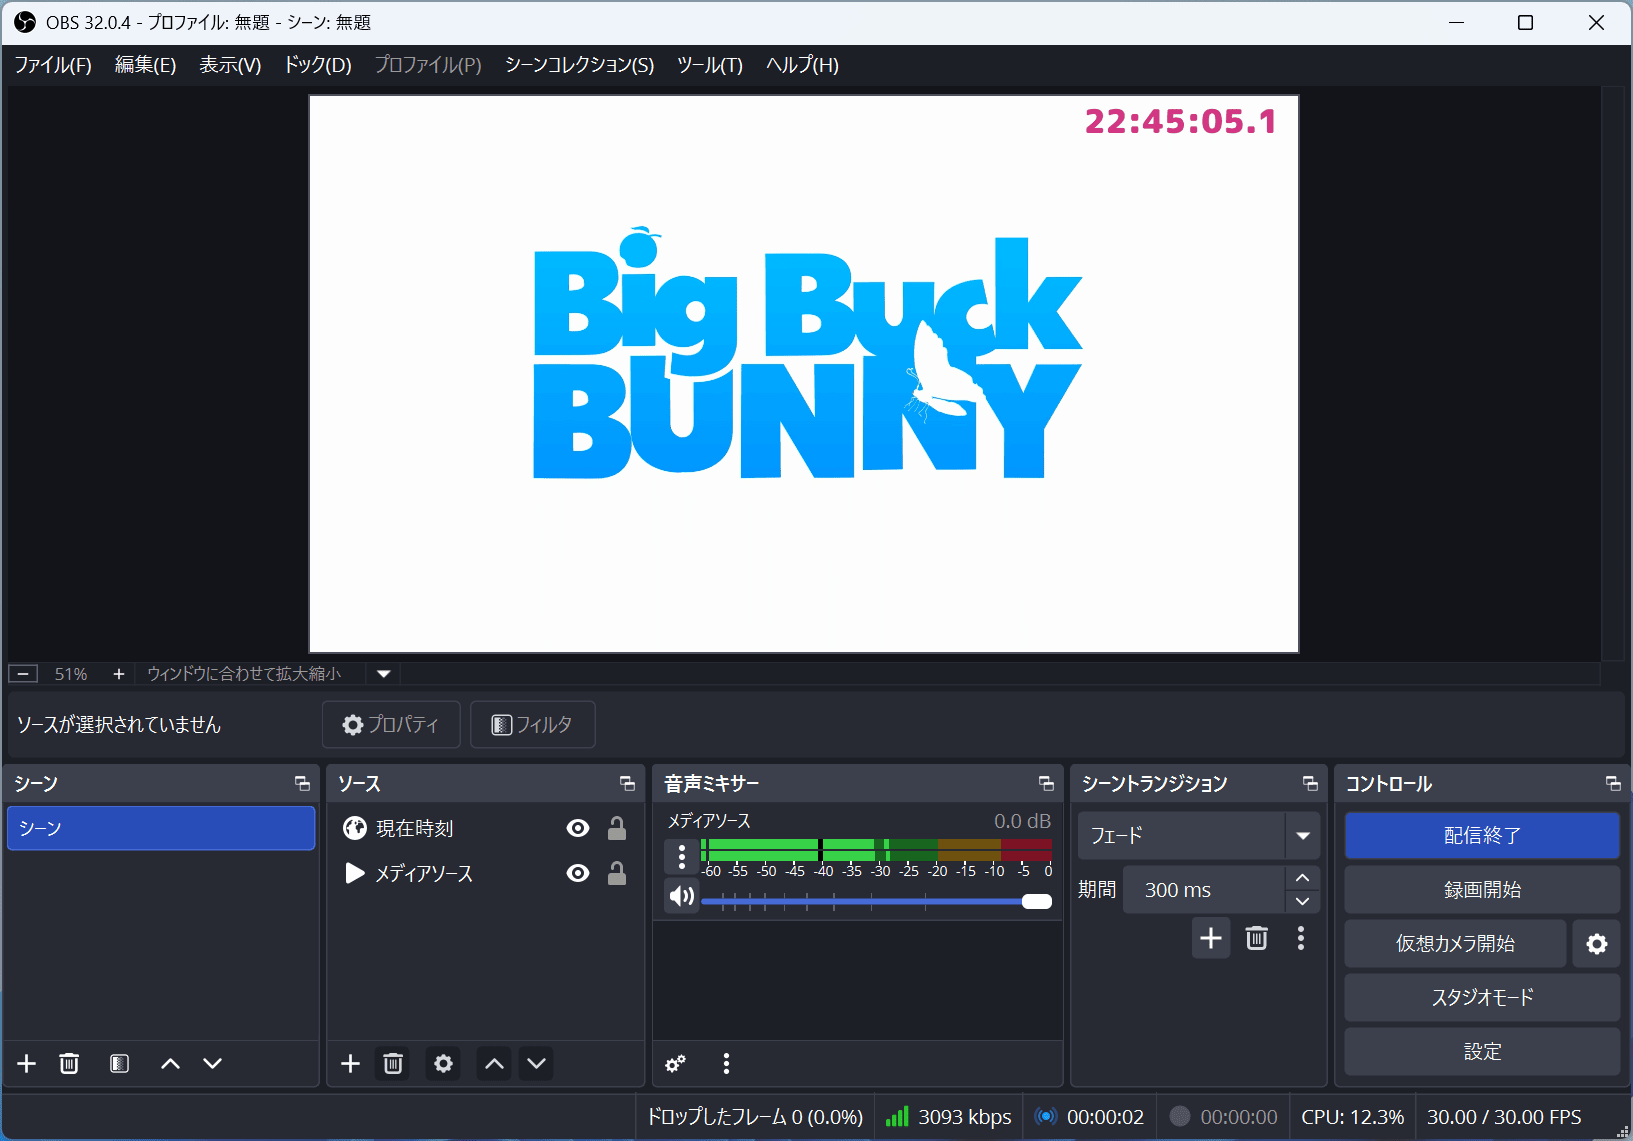Open scene filters icon in シーン panel
The height and width of the screenshot is (1141, 1633).
[x=119, y=1063]
